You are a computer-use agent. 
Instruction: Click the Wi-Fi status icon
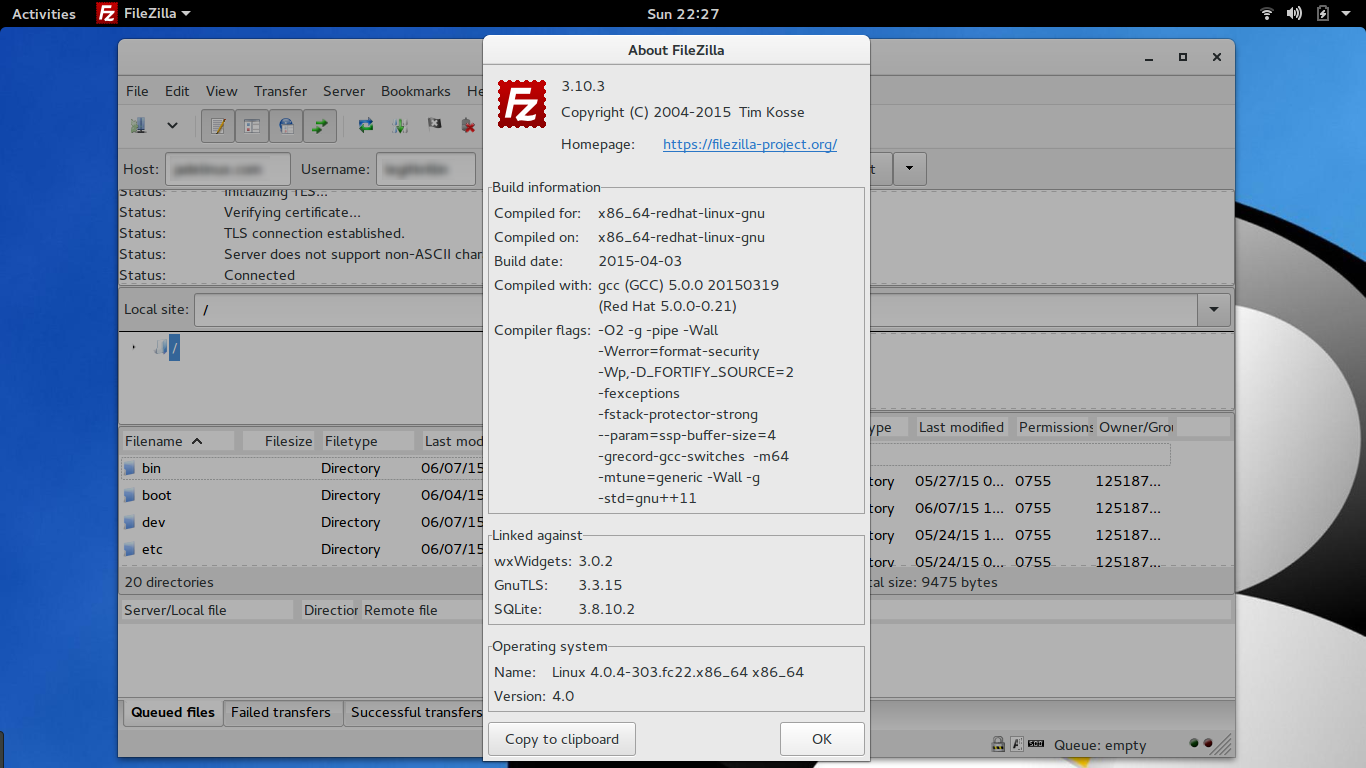[x=1267, y=13]
